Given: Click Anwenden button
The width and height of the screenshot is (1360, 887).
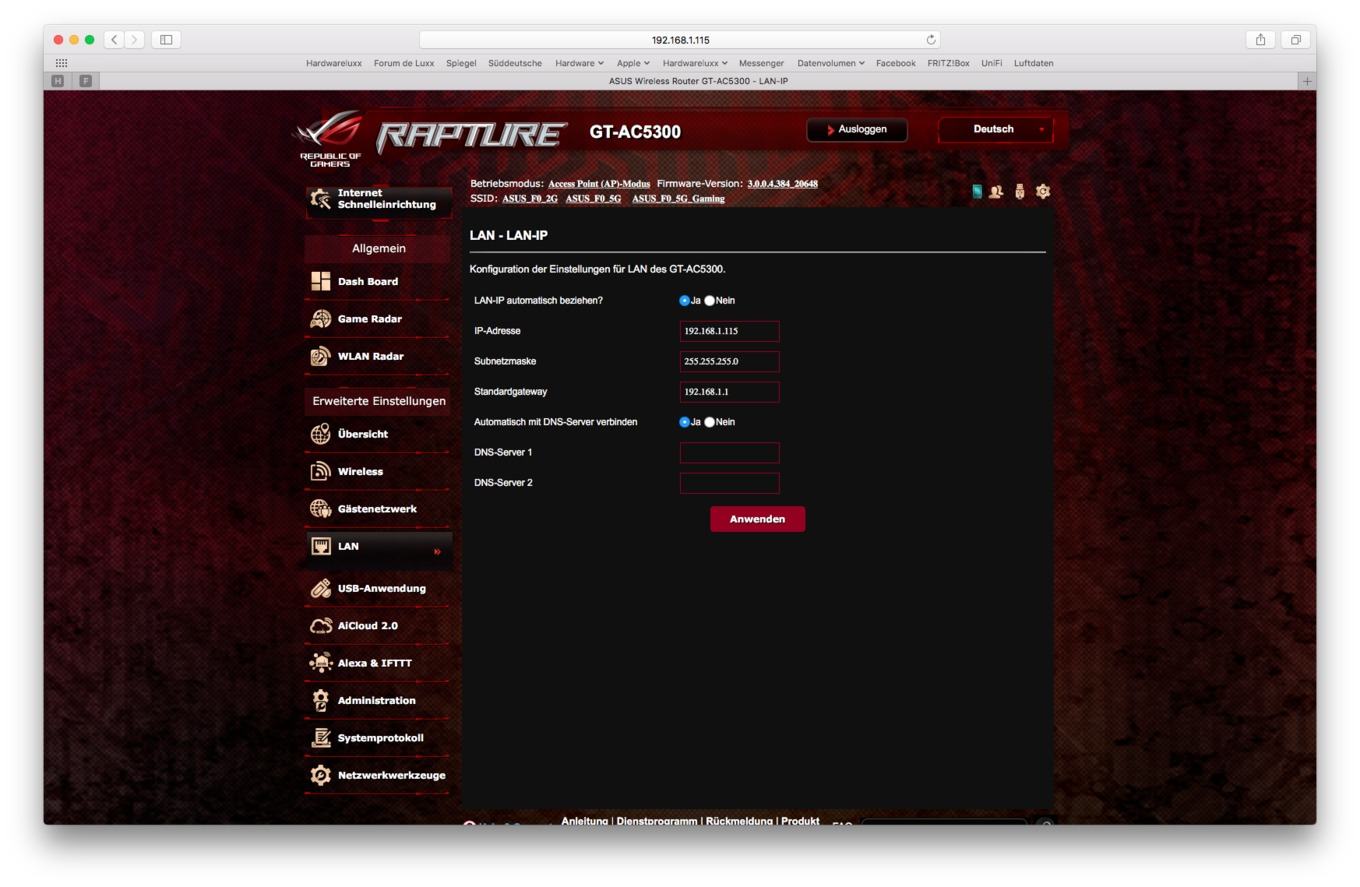Looking at the screenshot, I should [757, 519].
